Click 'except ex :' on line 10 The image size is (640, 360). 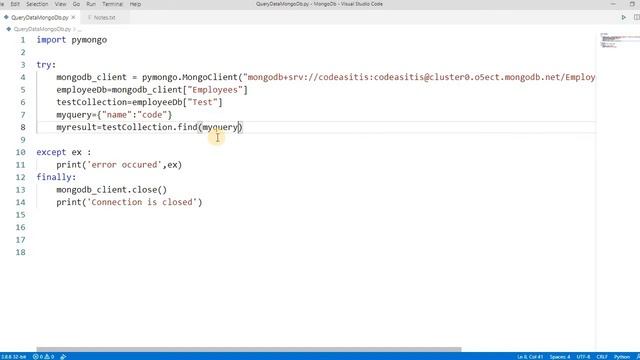(64, 152)
